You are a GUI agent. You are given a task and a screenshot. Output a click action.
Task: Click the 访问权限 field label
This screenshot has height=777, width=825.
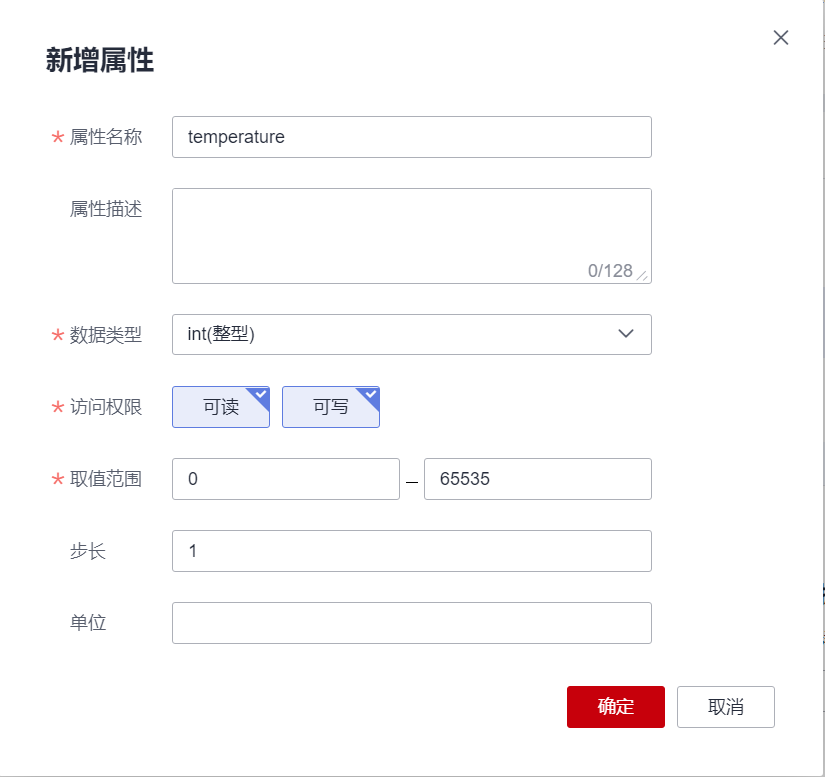point(105,407)
